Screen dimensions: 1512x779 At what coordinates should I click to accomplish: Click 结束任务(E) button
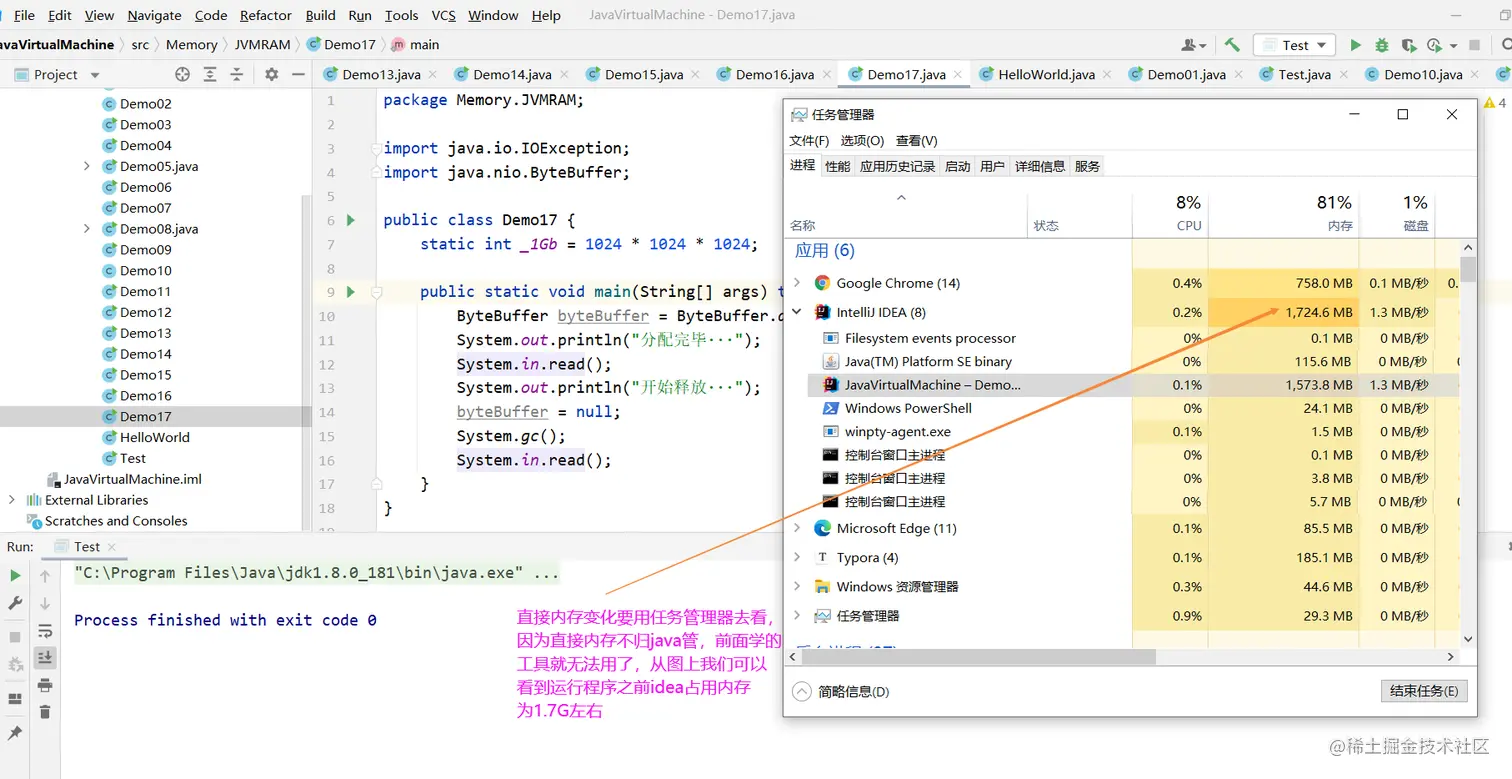[1423, 691]
